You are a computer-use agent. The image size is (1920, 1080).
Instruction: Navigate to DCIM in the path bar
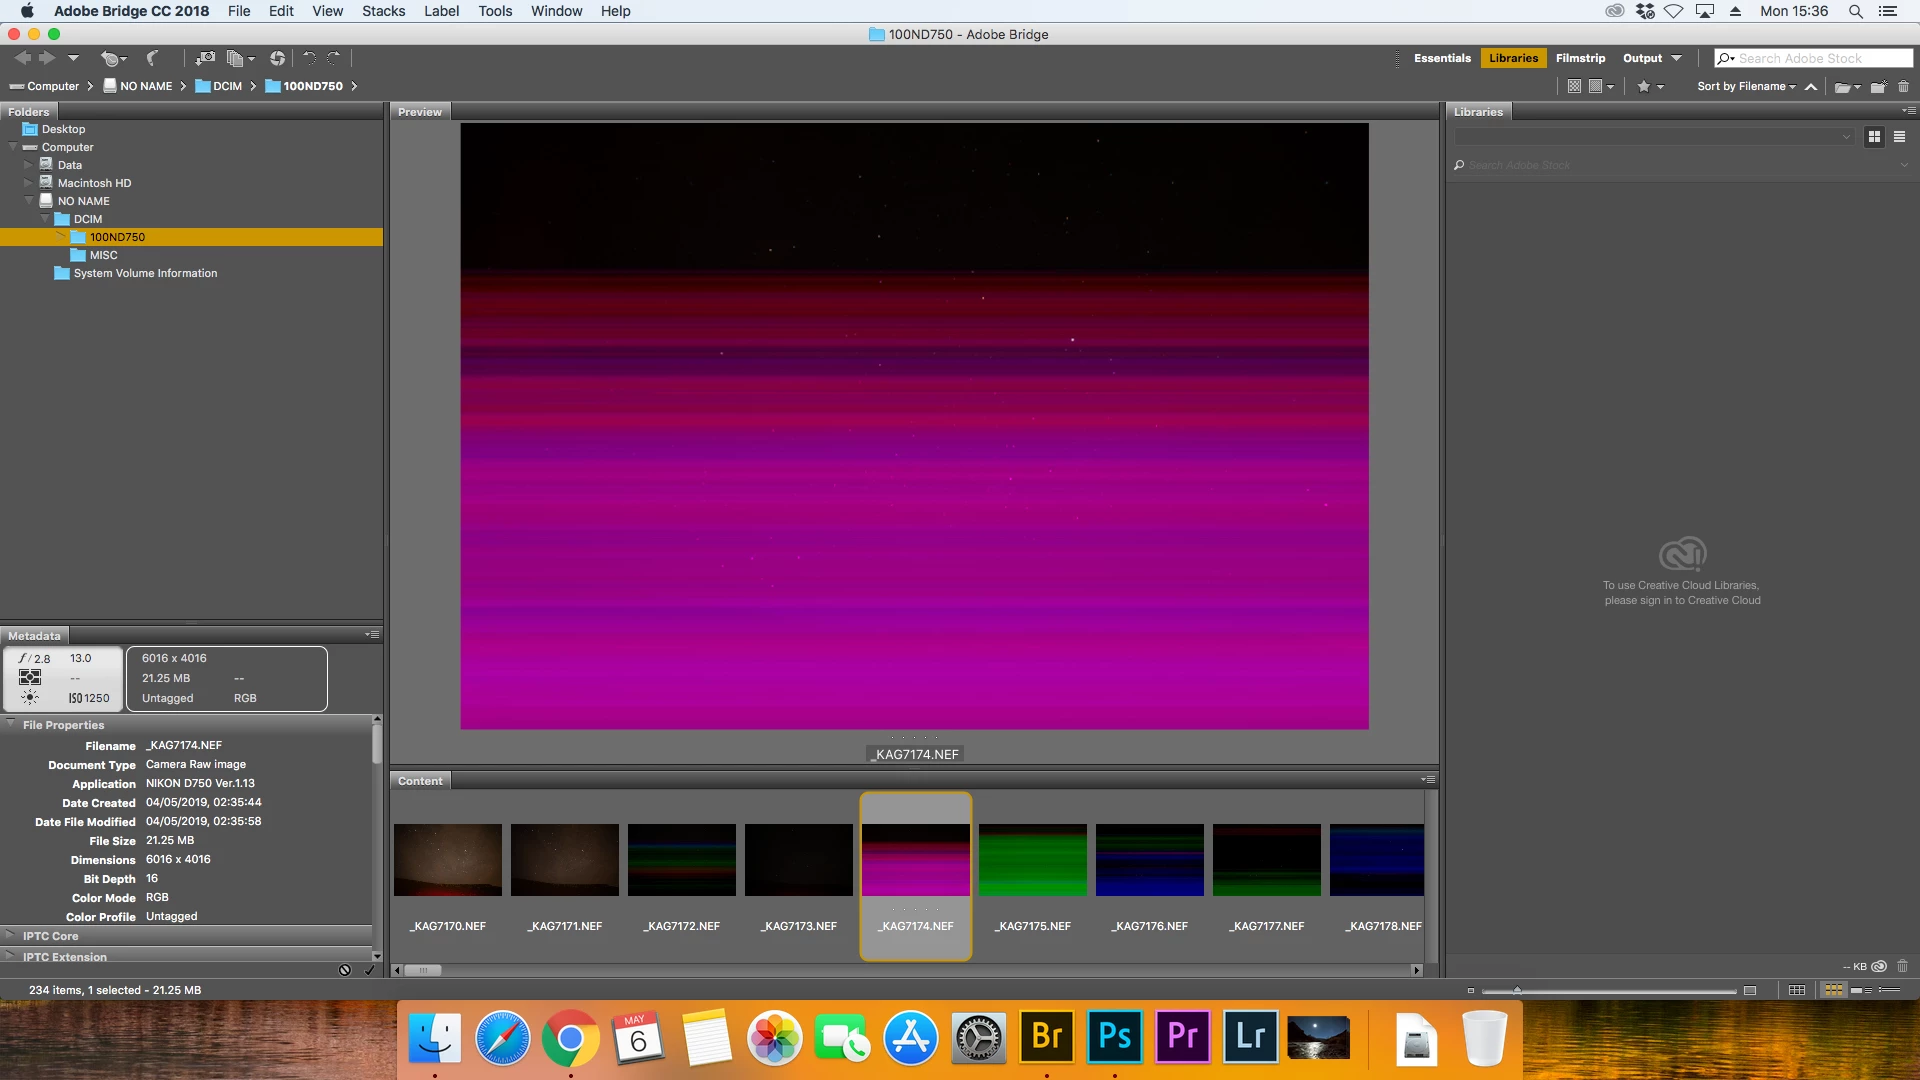[x=227, y=86]
